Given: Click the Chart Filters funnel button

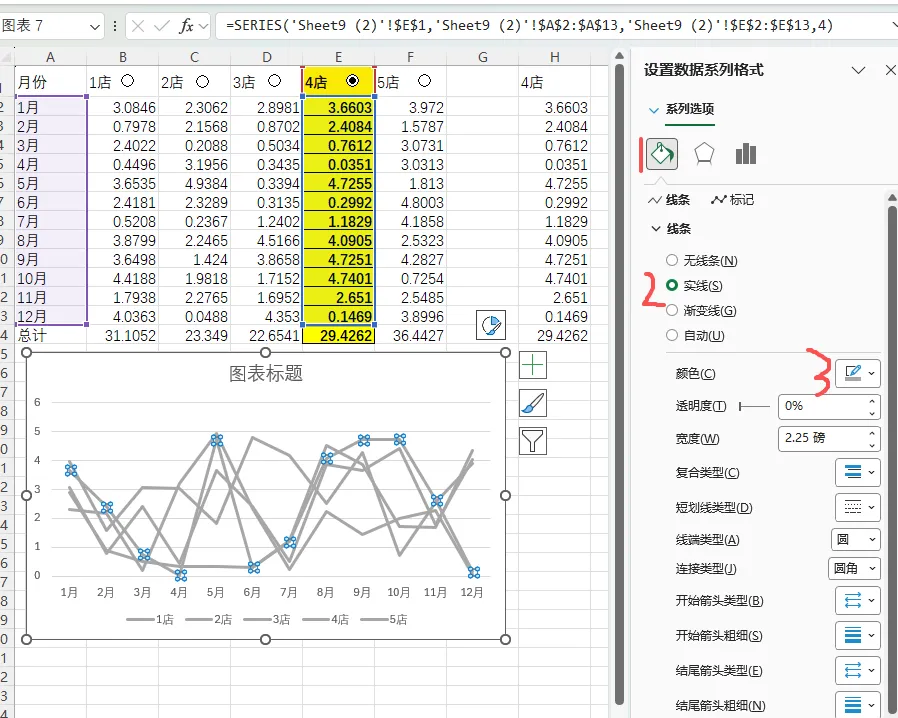Looking at the screenshot, I should coord(533,441).
